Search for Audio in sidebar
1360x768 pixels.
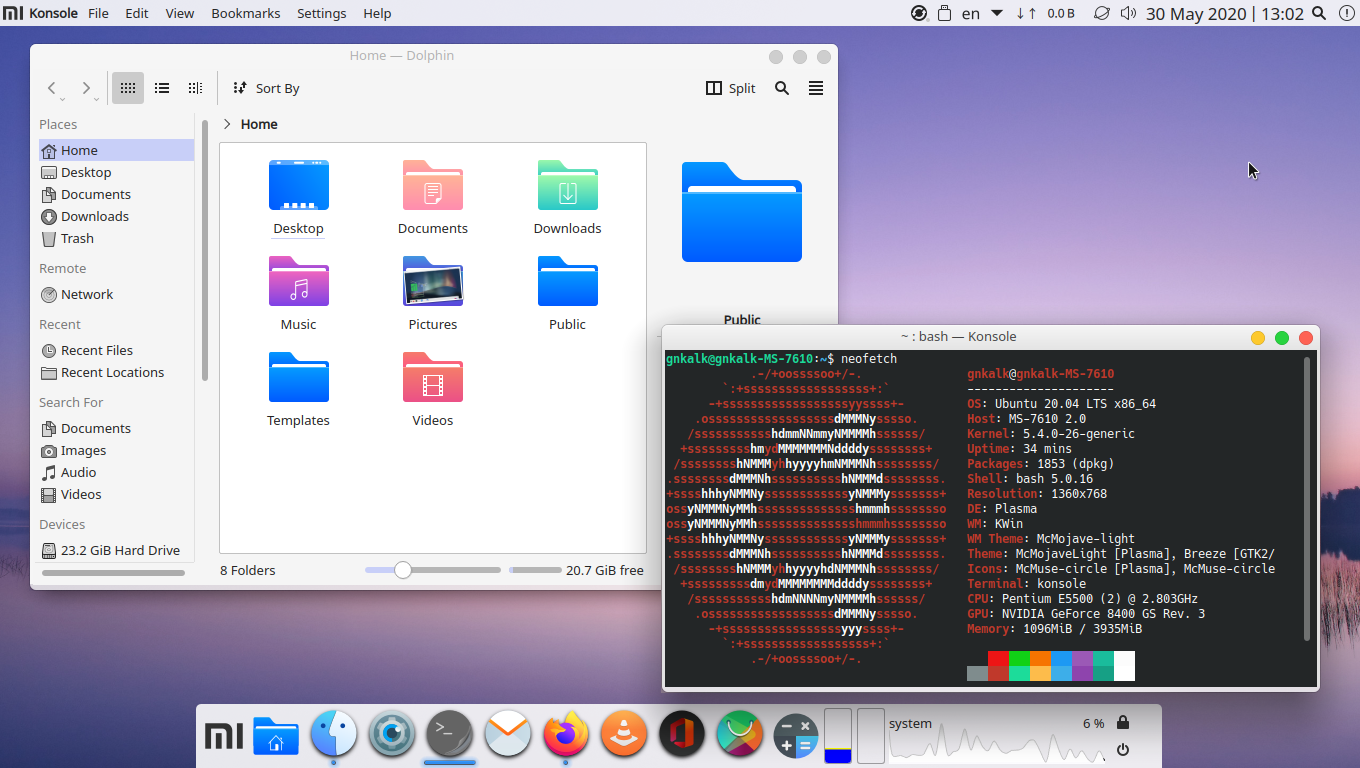[116, 472]
